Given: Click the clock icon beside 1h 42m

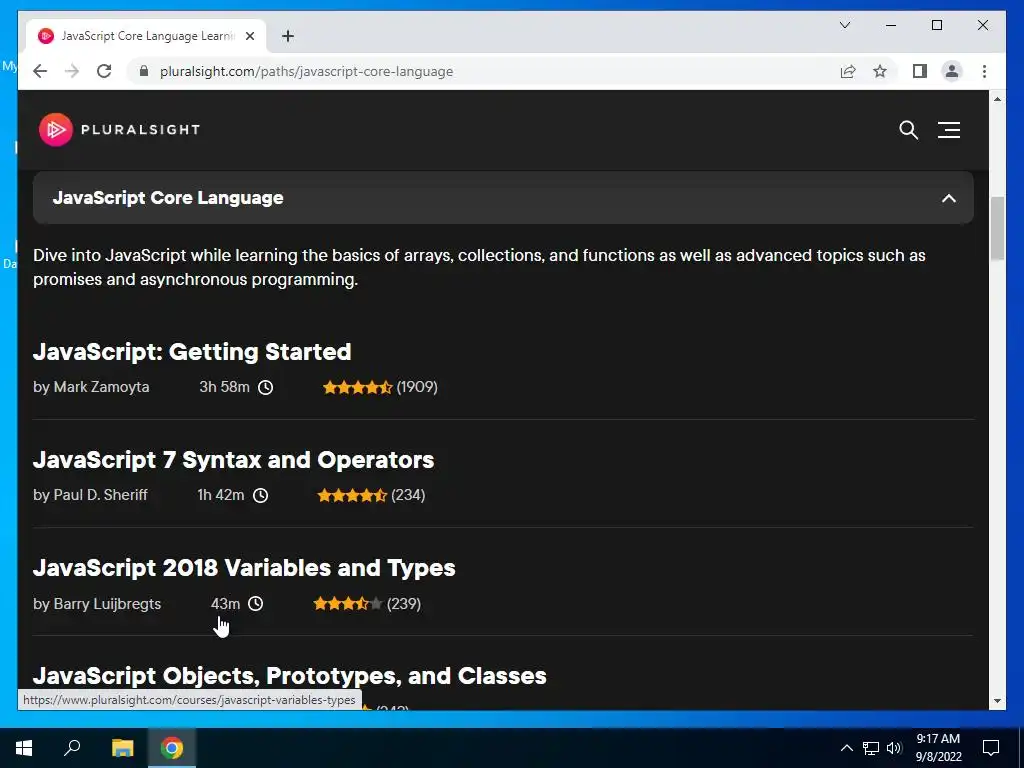Looking at the screenshot, I should click(x=260, y=495).
